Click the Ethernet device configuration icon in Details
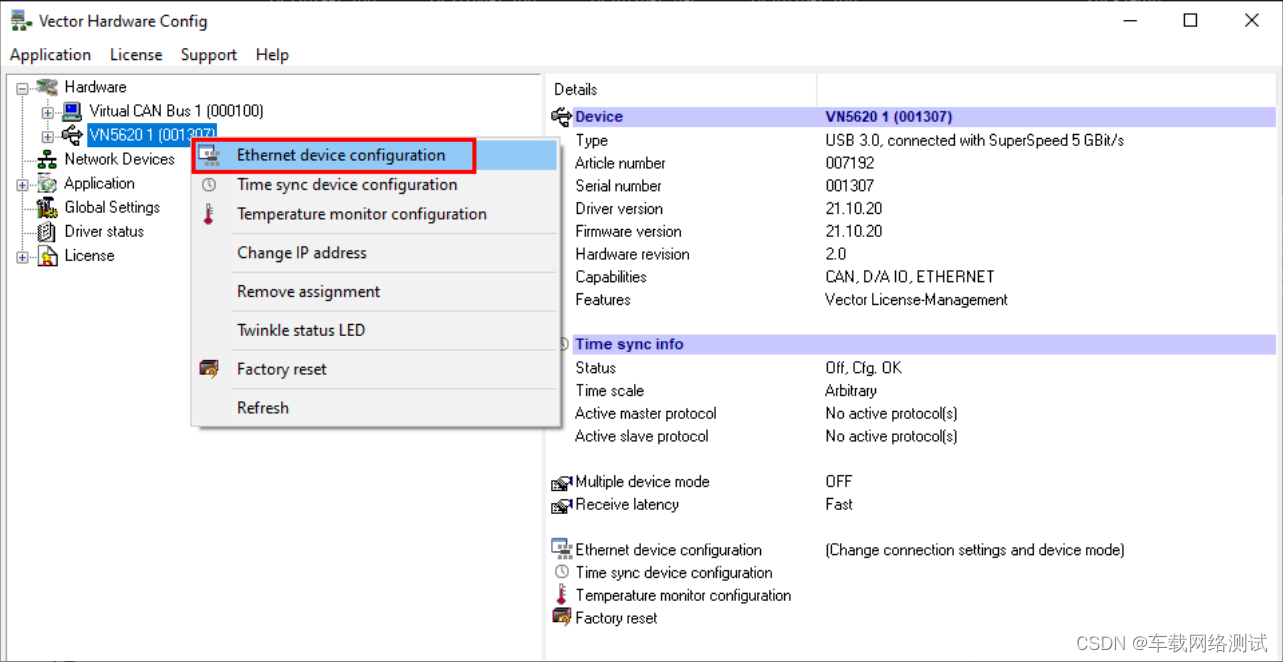Viewport: 1283px width, 662px height. point(562,549)
